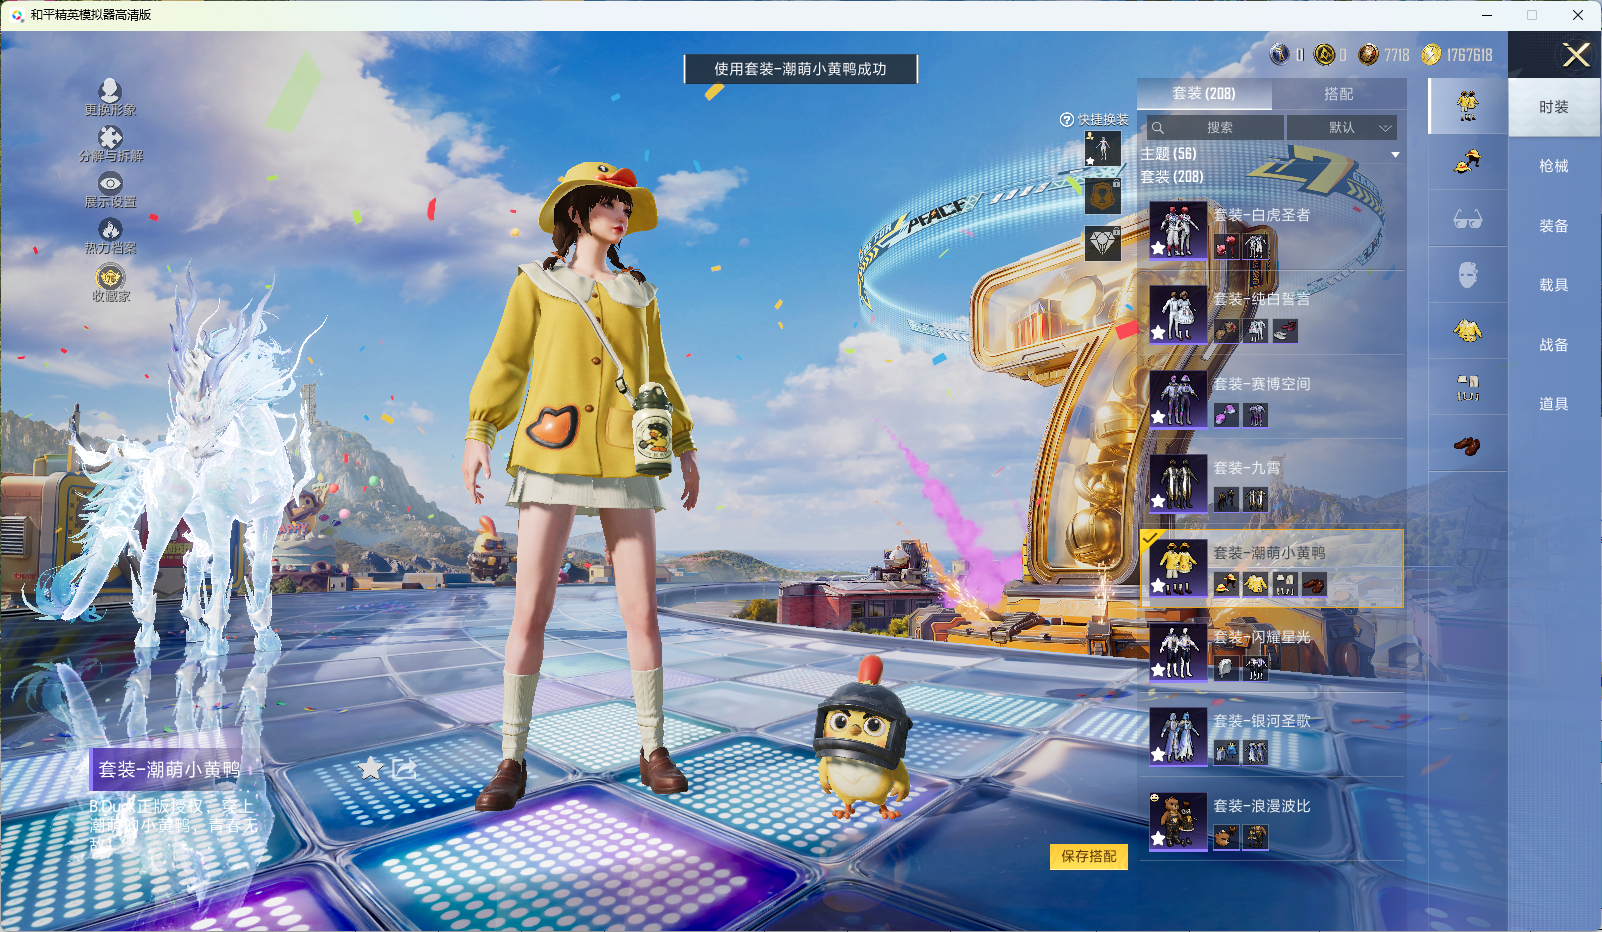Select the 套装-闪耀星光 outfit name
The image size is (1602, 932).
tap(1262, 637)
